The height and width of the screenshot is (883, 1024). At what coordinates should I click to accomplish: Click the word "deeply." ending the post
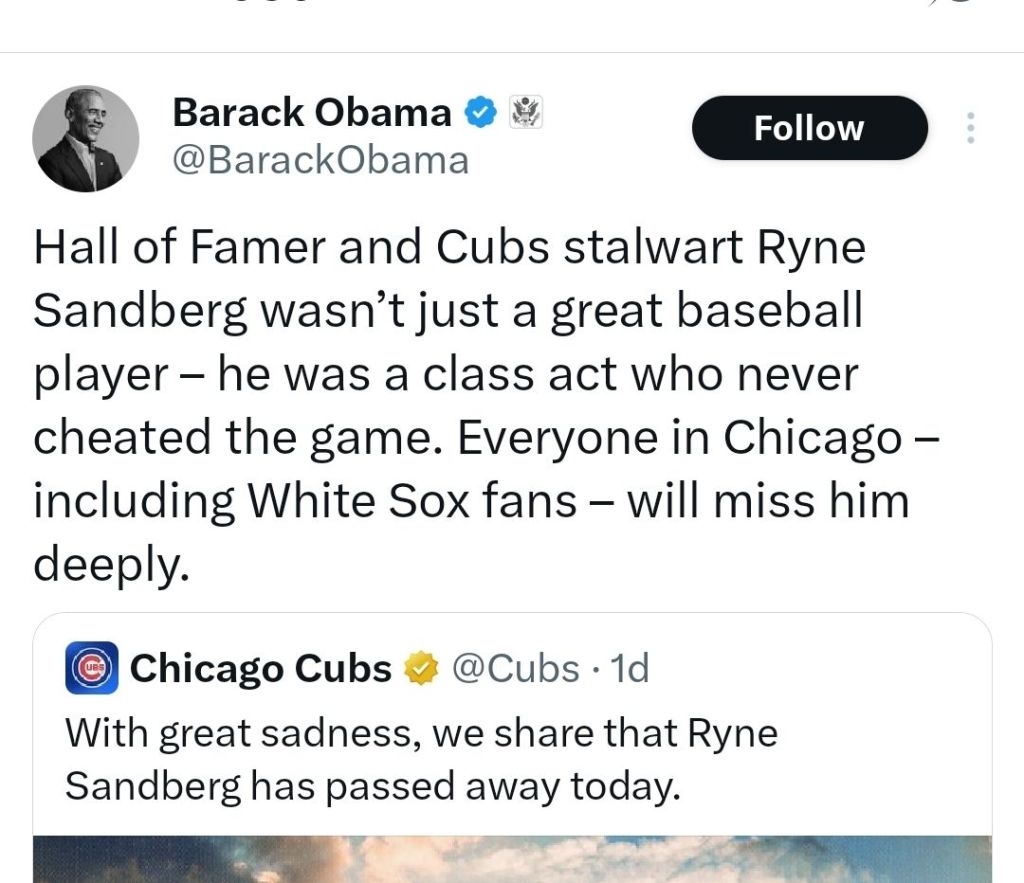point(111,565)
